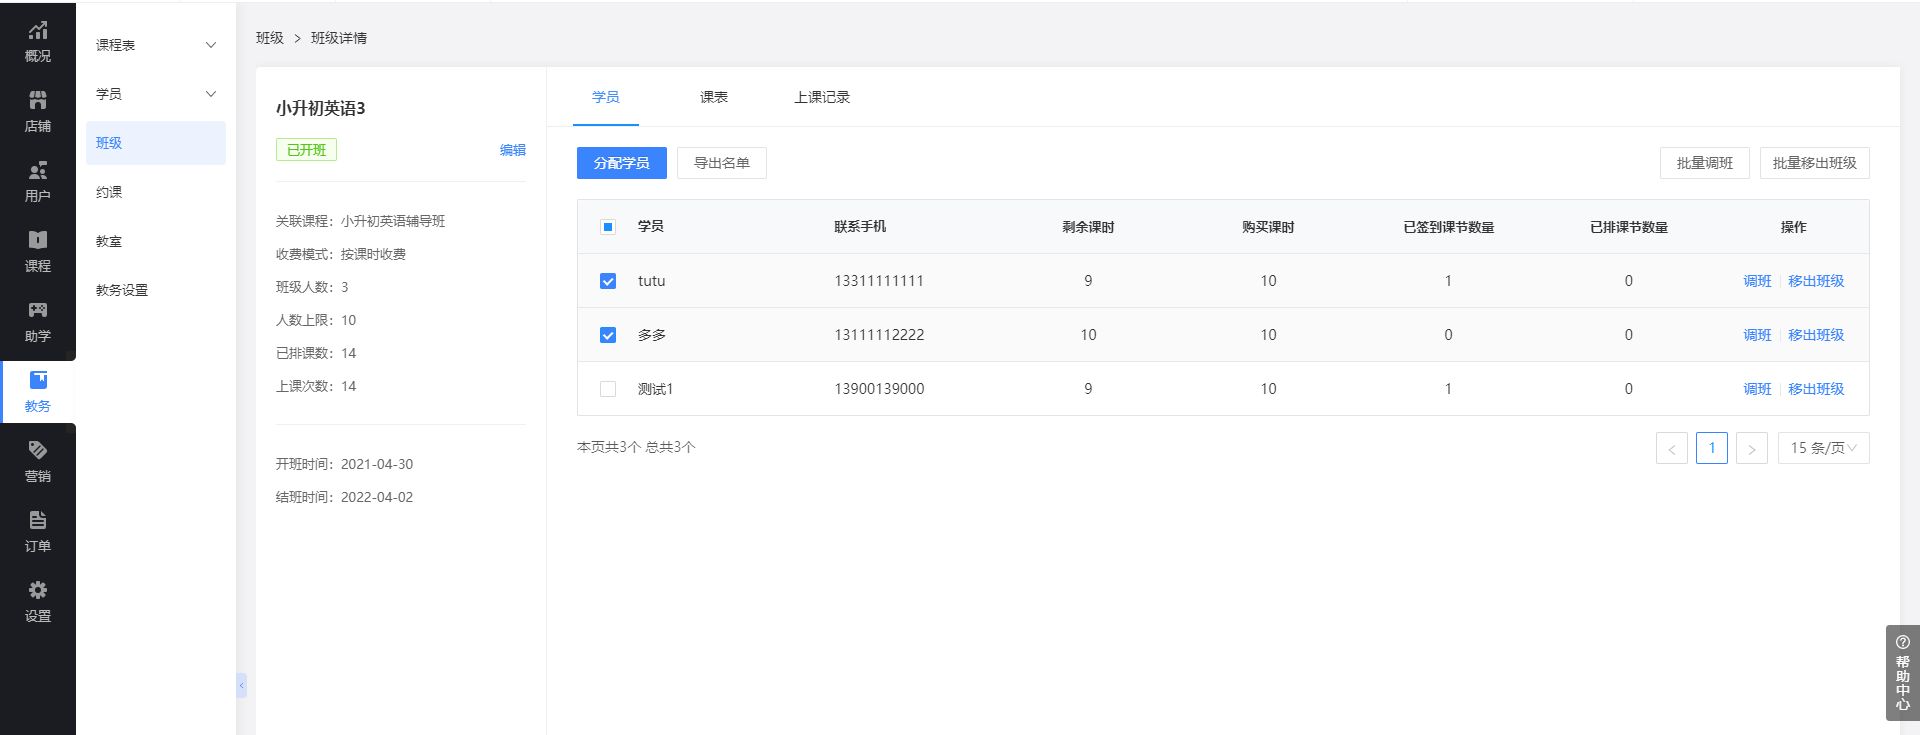The image size is (1920, 735).
Task: Click the 结班时间 2022-04-02 text
Action: click(344, 497)
